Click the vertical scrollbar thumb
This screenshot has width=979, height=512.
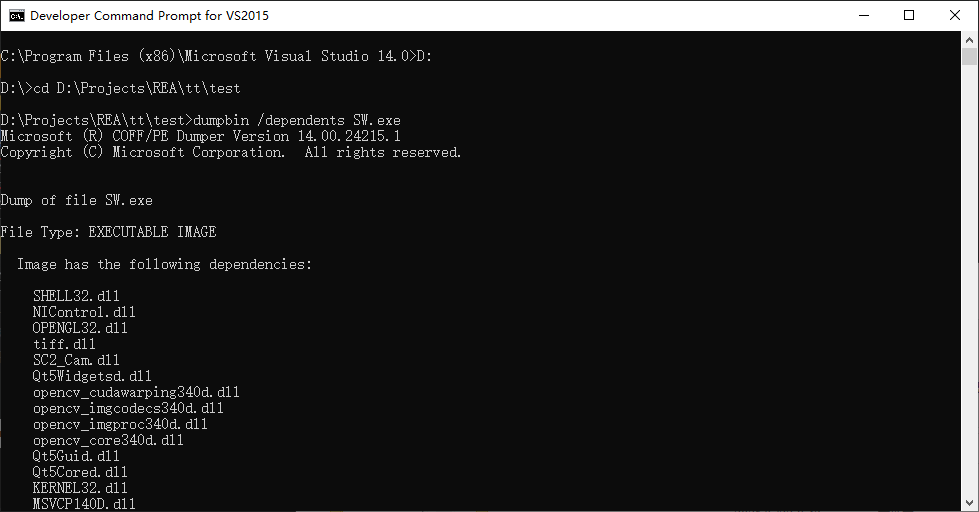(969, 57)
